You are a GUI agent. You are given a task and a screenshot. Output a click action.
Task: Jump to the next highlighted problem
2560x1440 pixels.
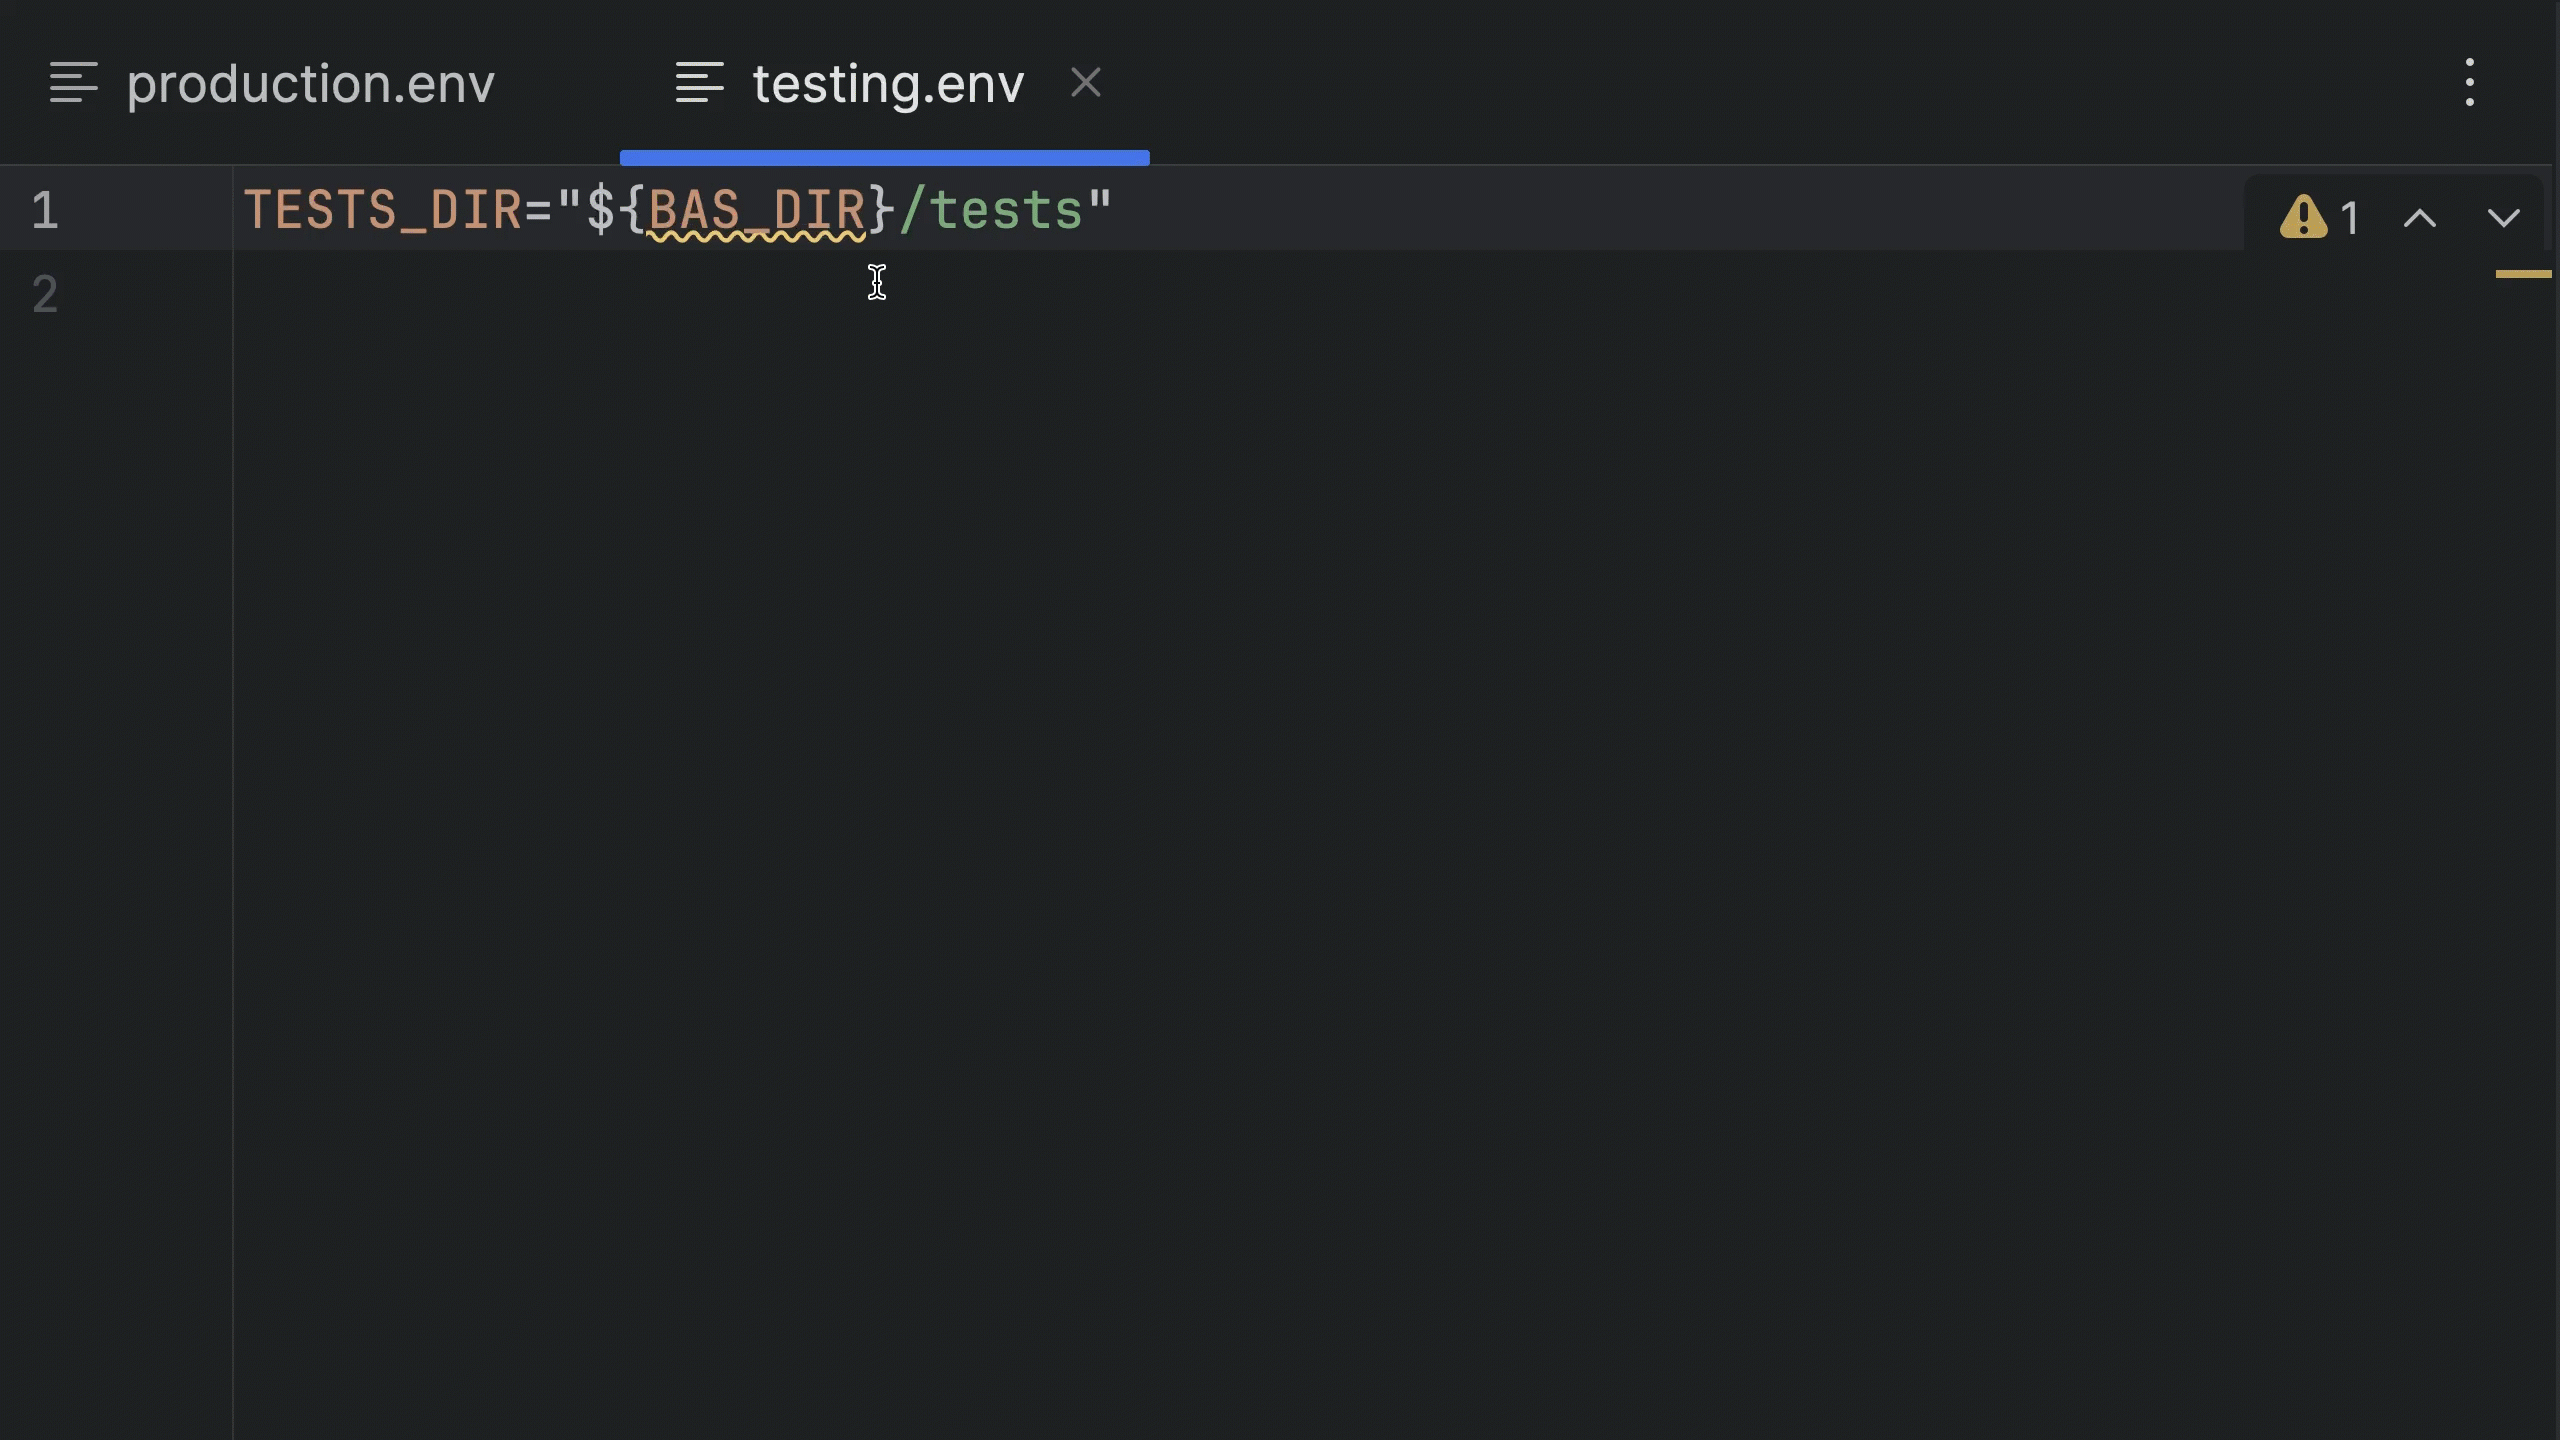point(2504,217)
